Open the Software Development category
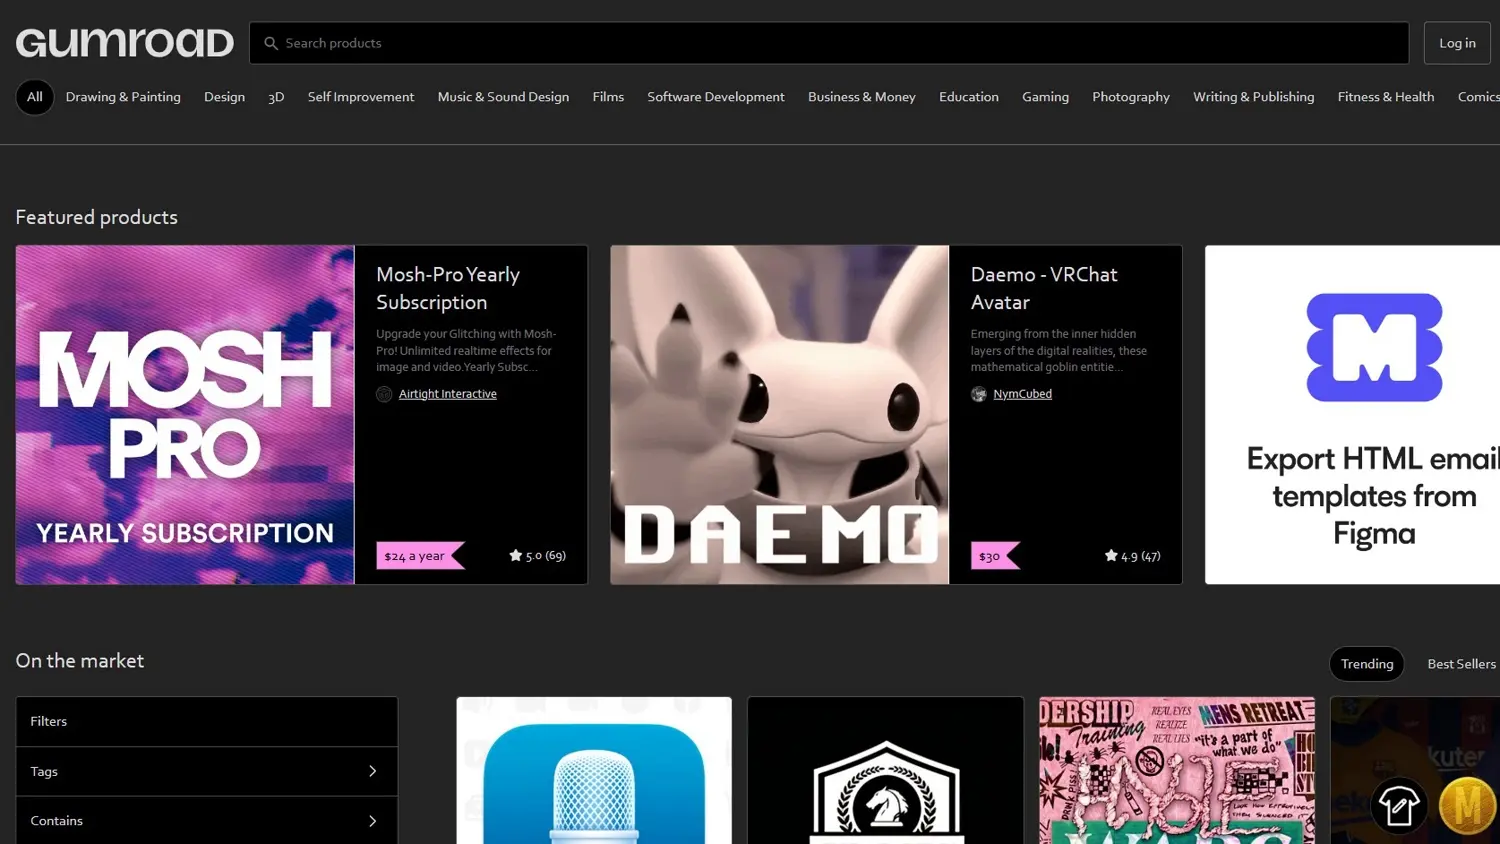The image size is (1500, 844). click(716, 97)
